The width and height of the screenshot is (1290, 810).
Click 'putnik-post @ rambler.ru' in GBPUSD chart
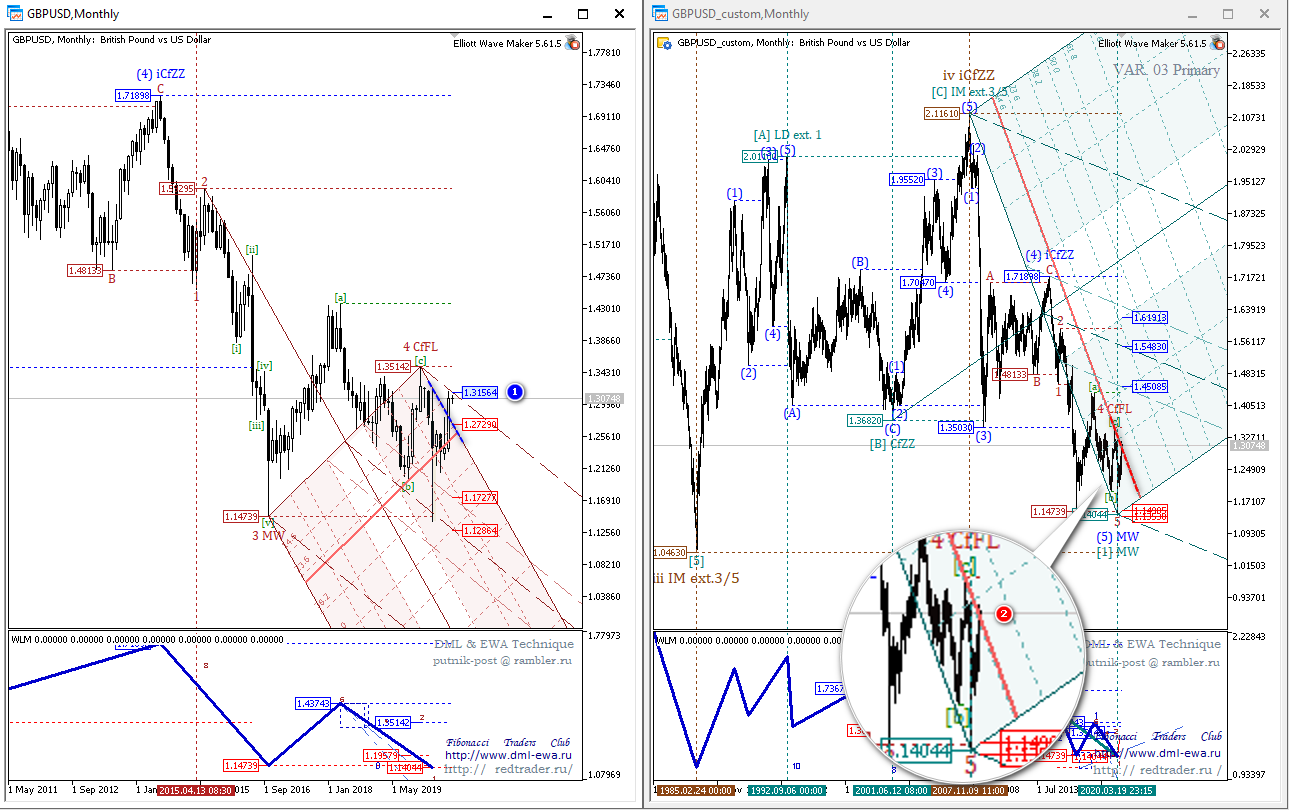click(503, 661)
